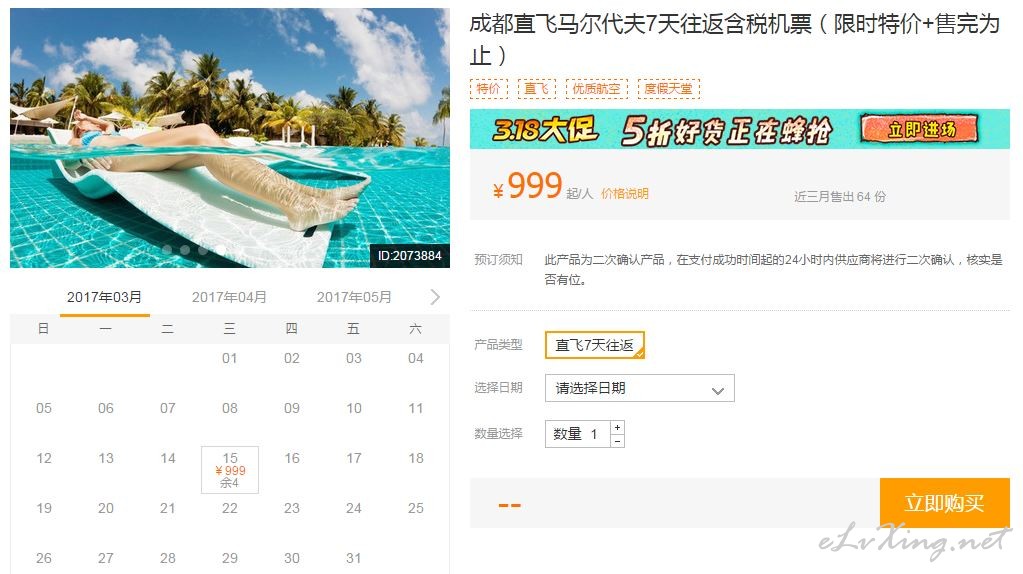Click the first image carousel dot
This screenshot has height=574, width=1023.
tap(167, 250)
